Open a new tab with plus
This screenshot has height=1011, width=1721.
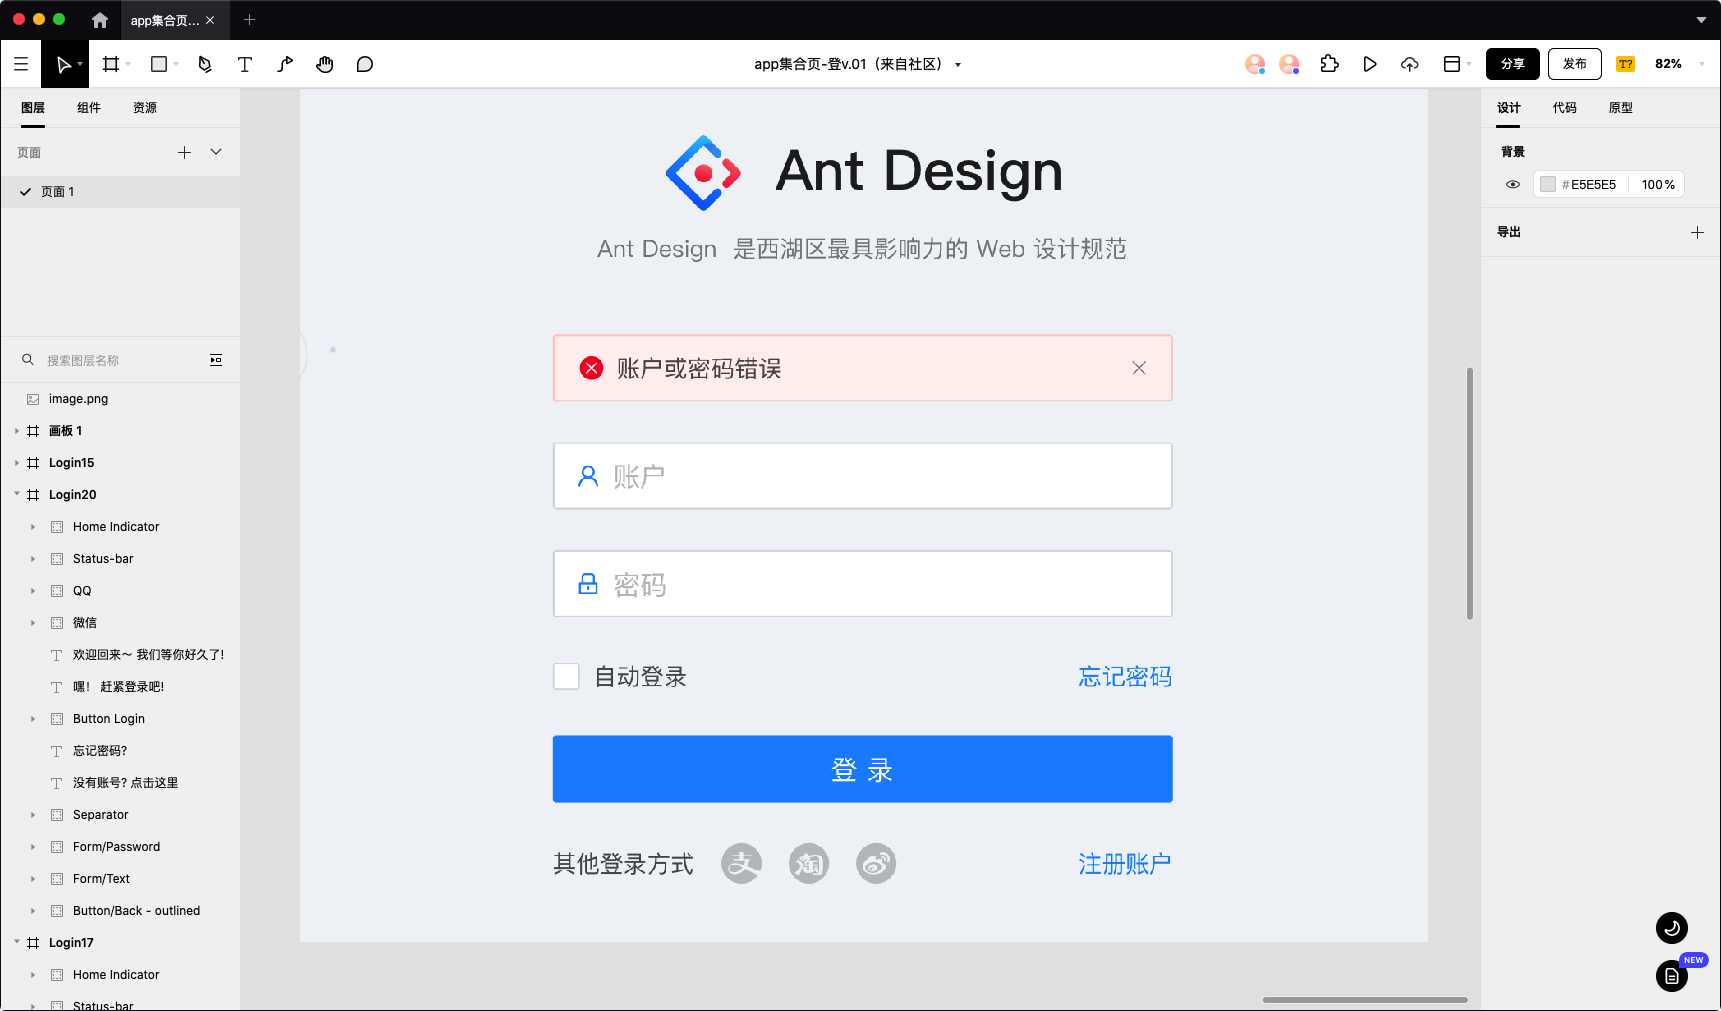click(x=250, y=20)
